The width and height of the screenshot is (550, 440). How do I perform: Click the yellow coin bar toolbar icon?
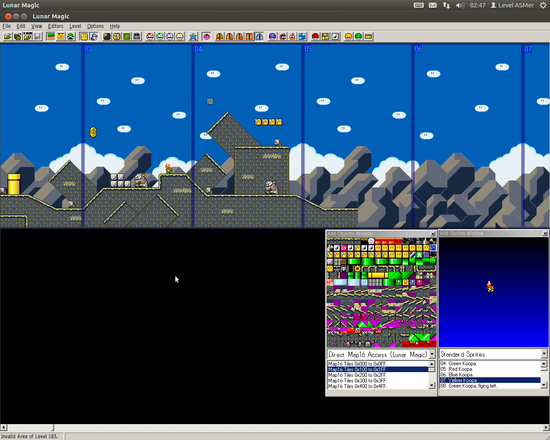click(368, 36)
